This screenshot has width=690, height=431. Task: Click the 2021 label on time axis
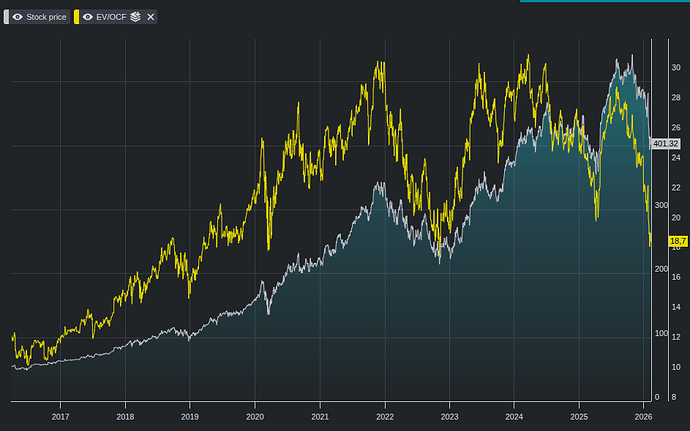320,417
